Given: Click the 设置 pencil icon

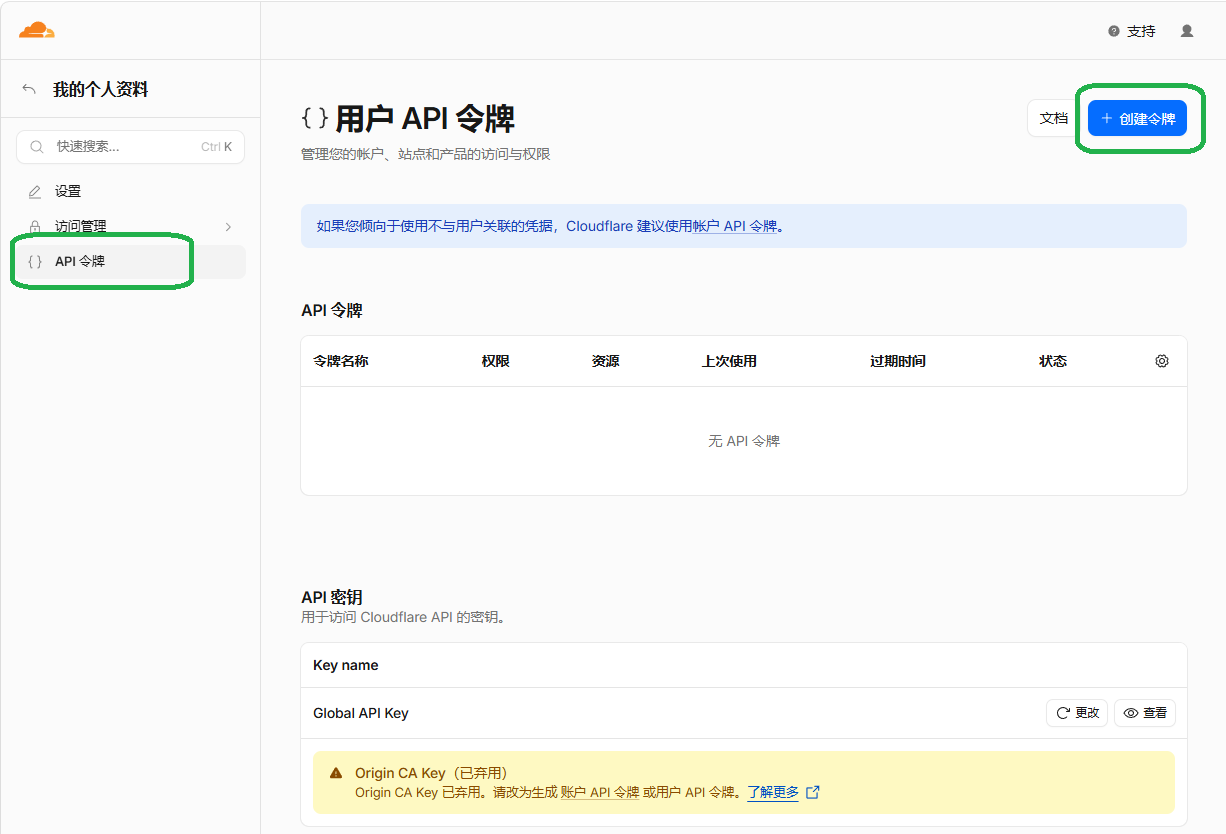Looking at the screenshot, I should coord(35,192).
